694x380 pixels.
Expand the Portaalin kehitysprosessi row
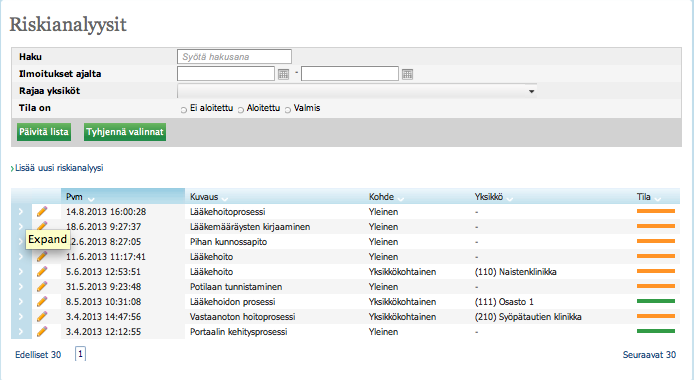point(21,332)
